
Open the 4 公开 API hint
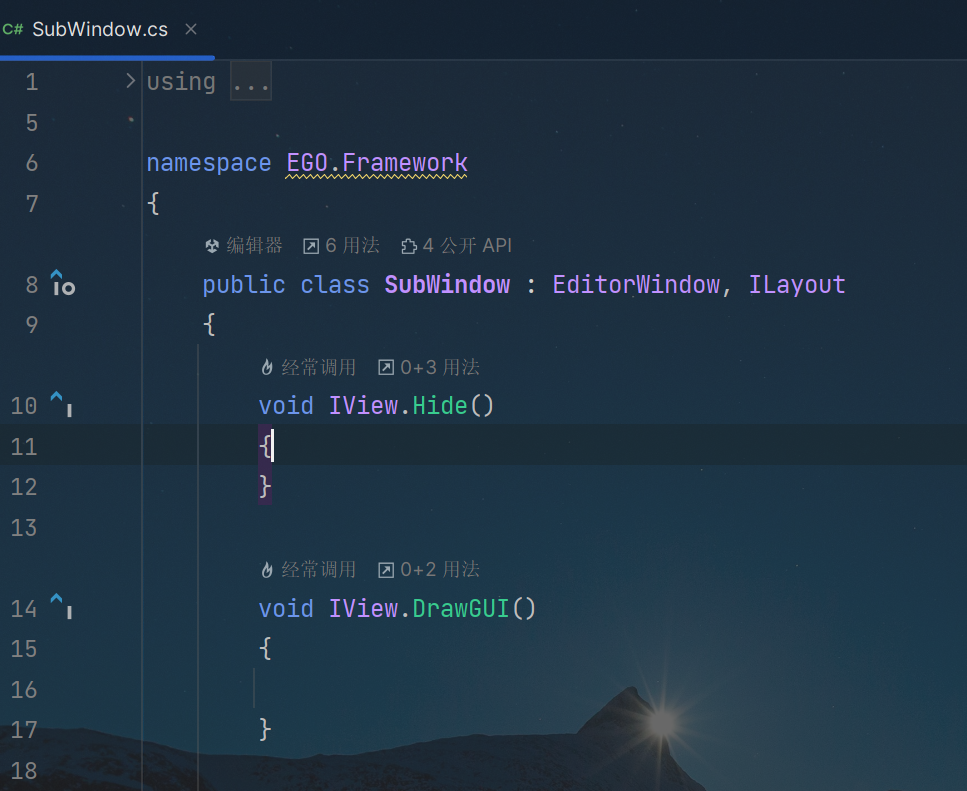tap(456, 245)
